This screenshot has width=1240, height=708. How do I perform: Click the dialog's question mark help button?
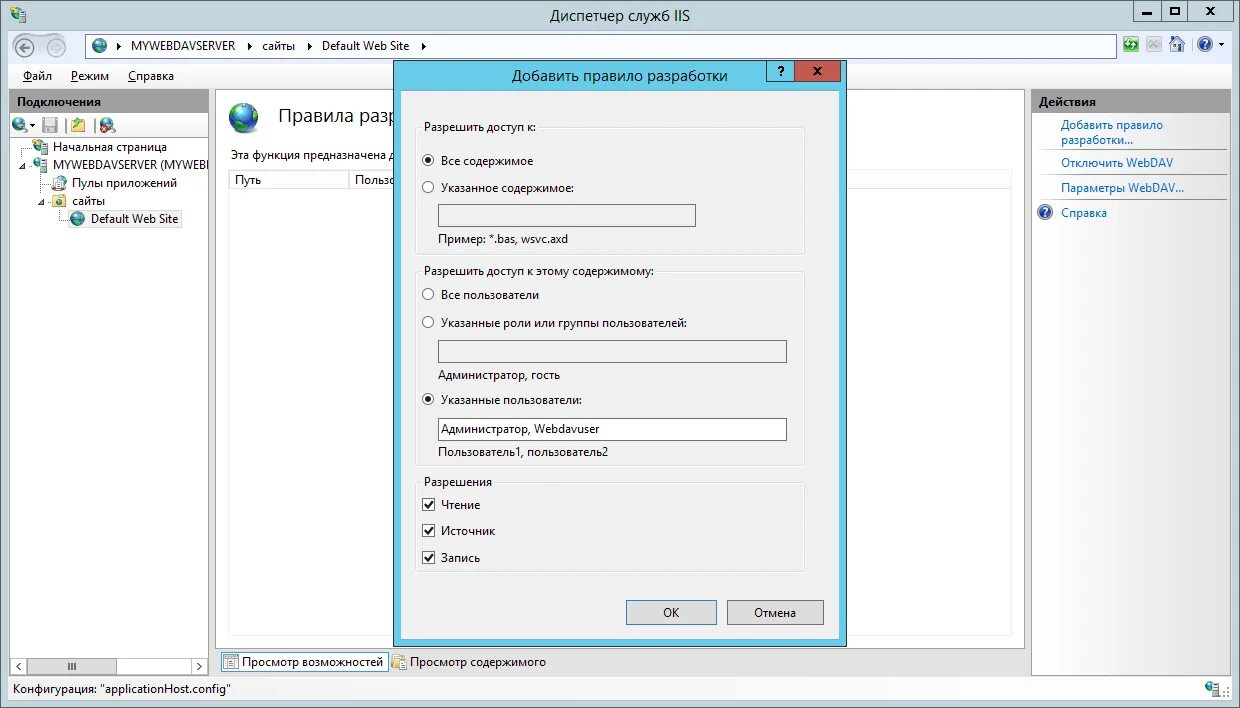tap(780, 71)
